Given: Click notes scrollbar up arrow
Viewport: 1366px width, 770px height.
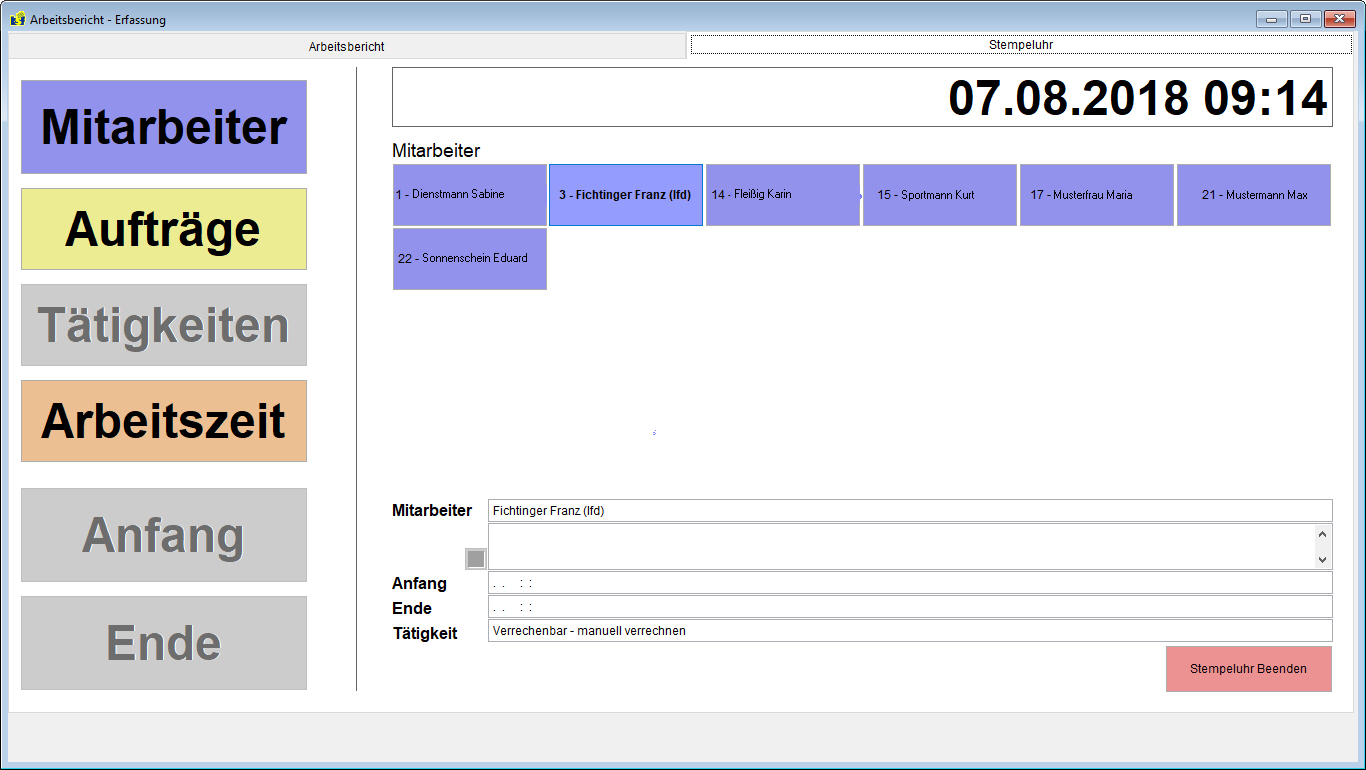Looking at the screenshot, I should (1323, 534).
